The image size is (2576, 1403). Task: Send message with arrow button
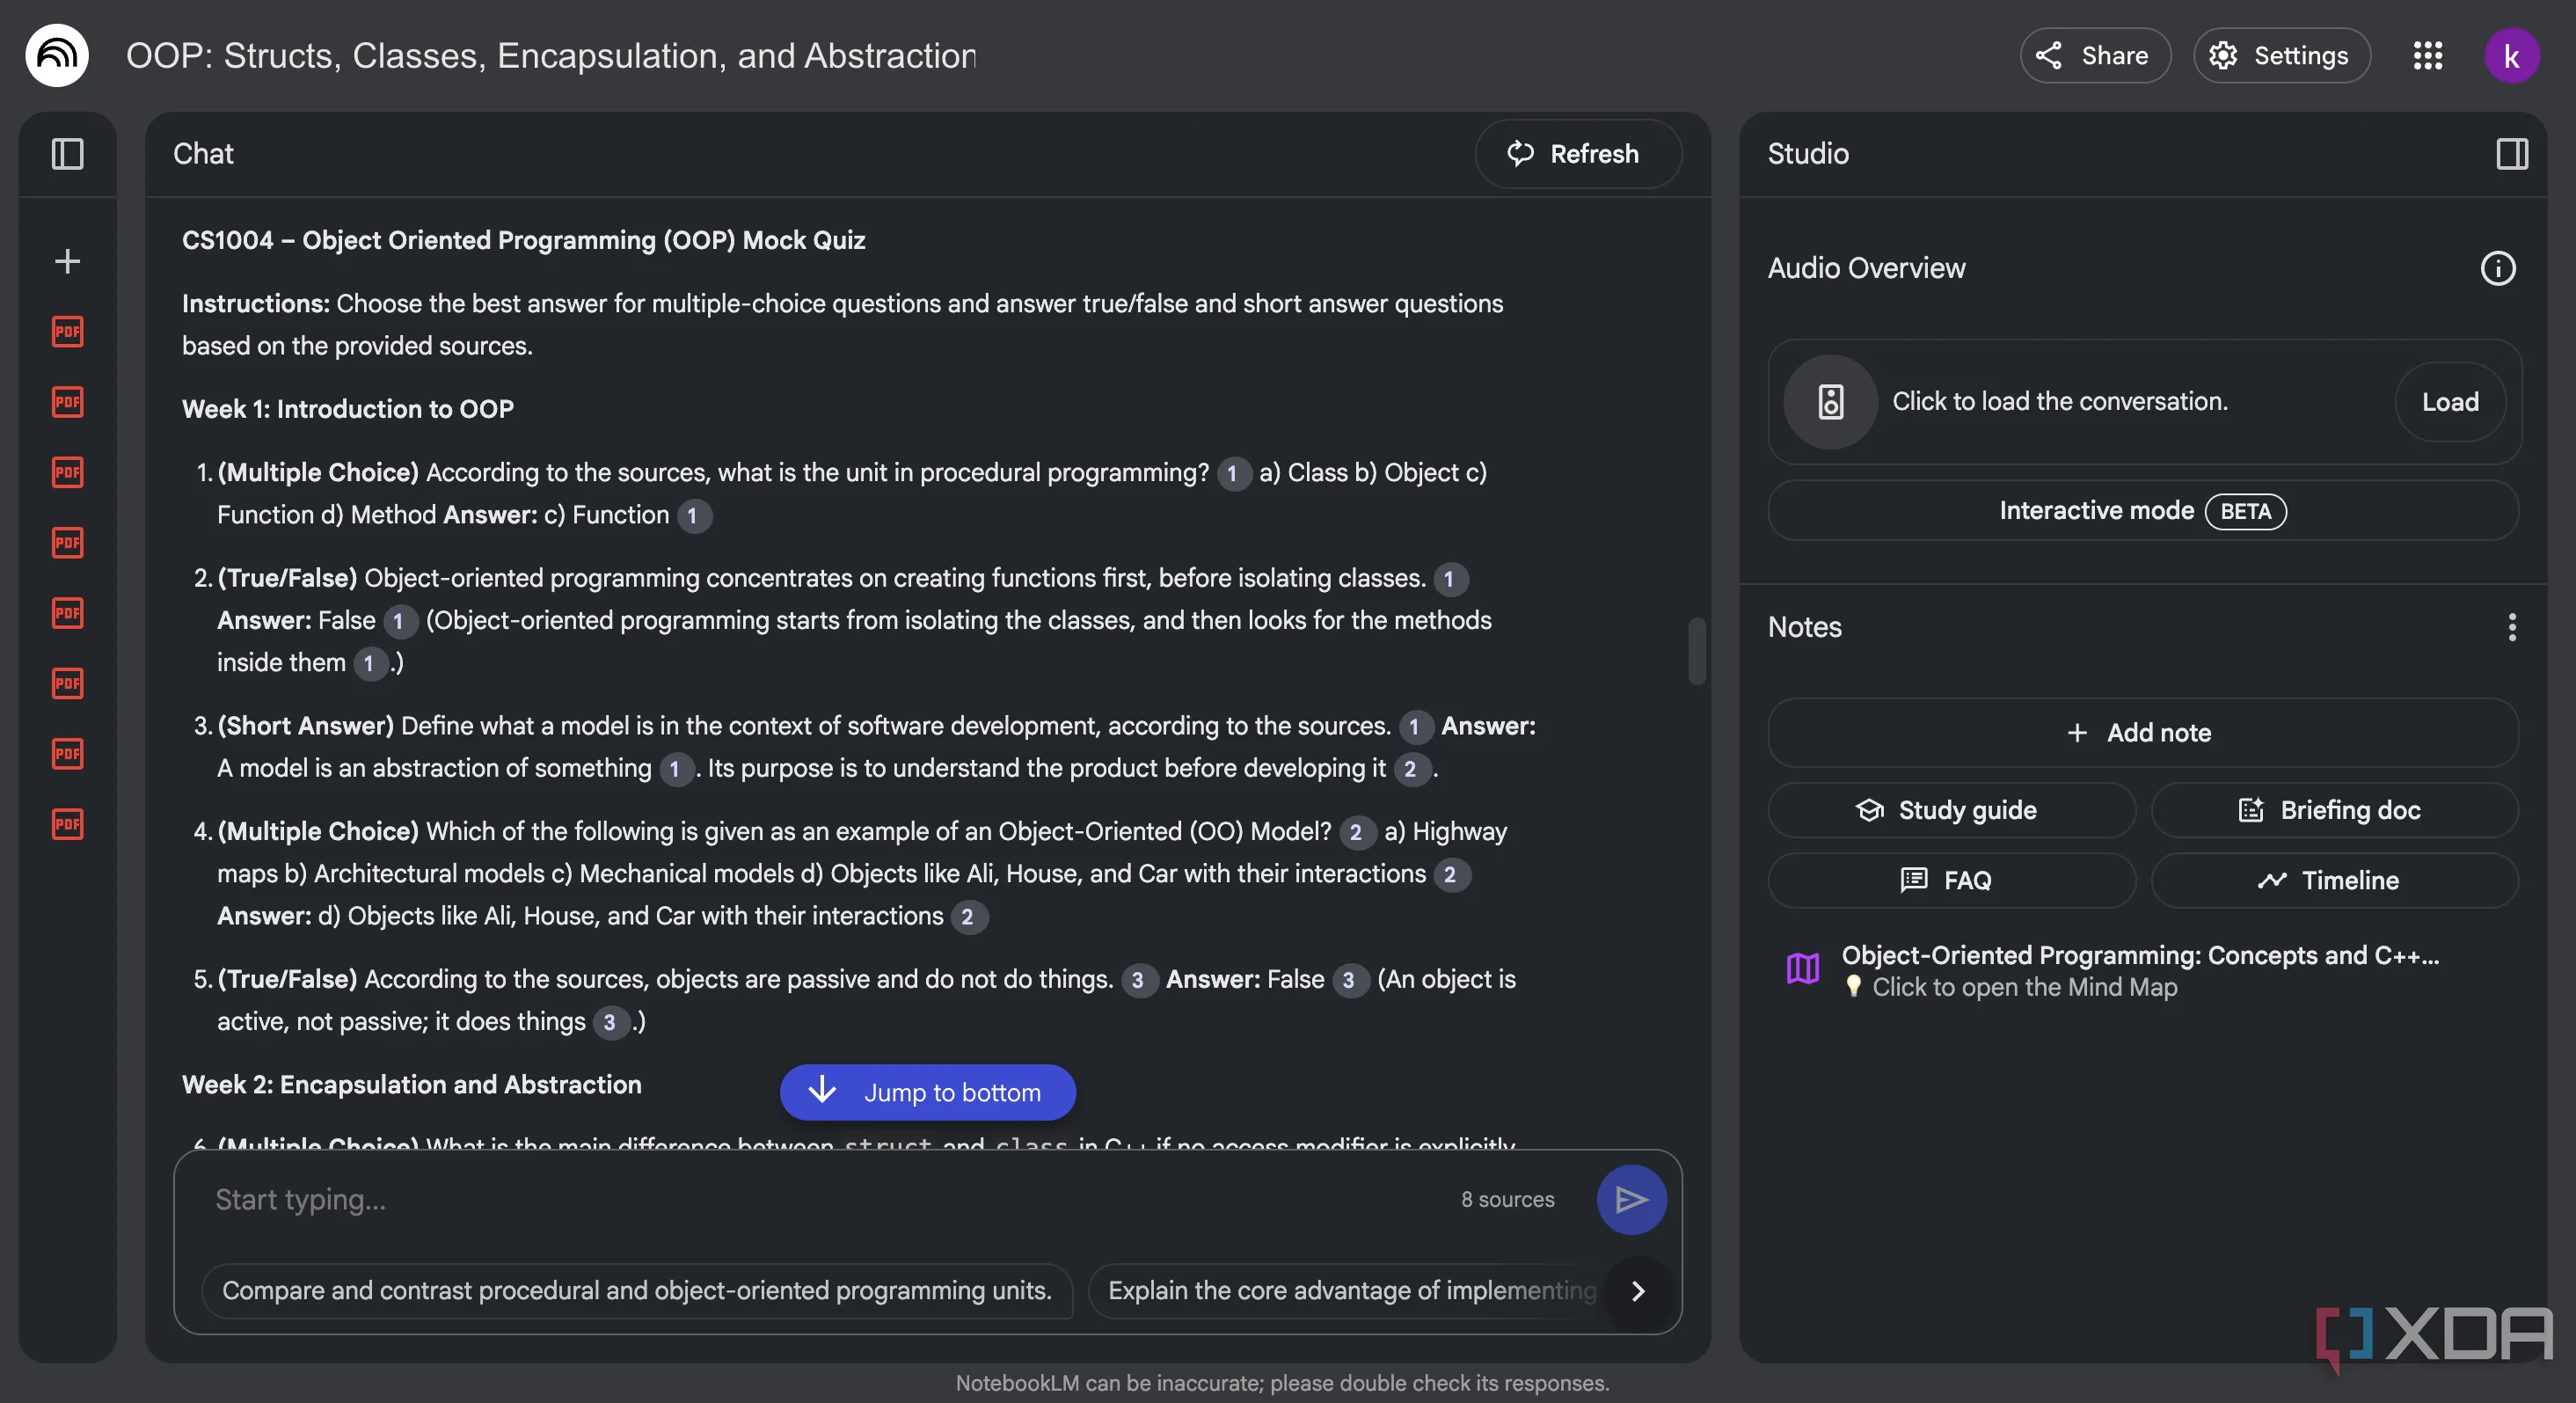coord(1630,1199)
